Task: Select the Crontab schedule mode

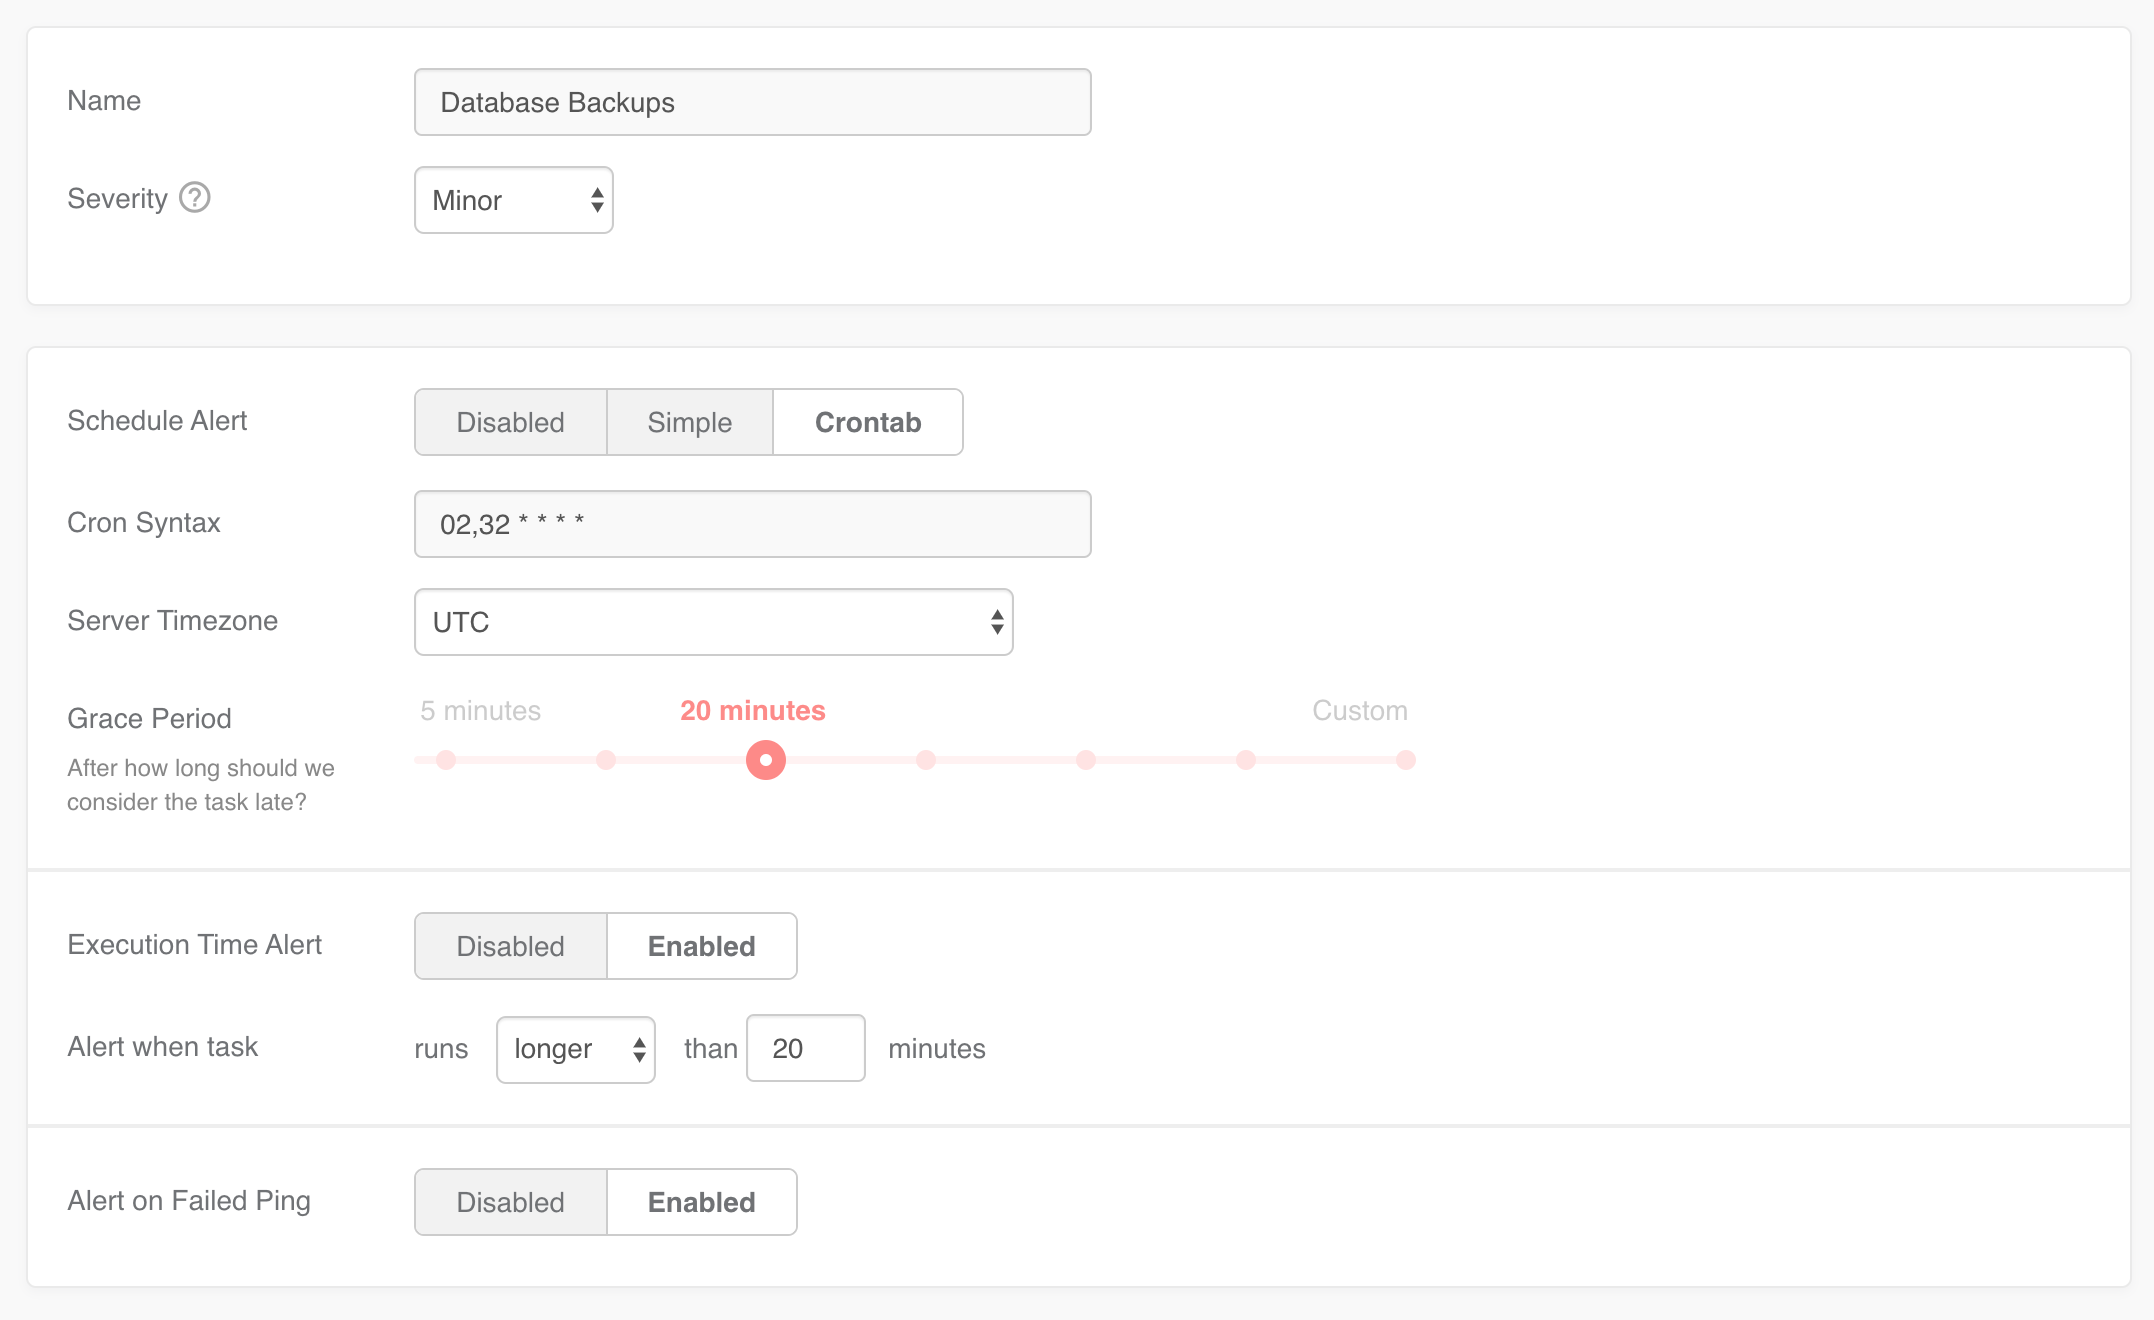Action: tap(867, 422)
